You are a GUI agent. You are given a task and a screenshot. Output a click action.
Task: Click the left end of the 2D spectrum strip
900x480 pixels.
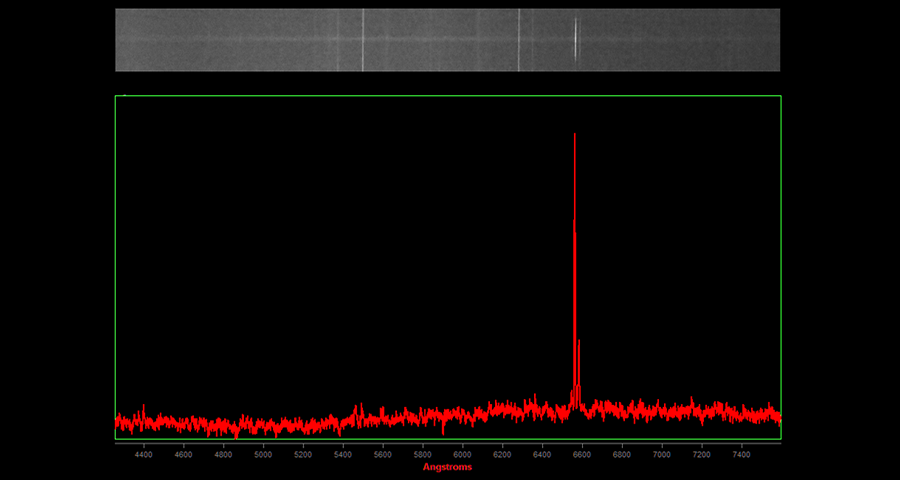119,40
